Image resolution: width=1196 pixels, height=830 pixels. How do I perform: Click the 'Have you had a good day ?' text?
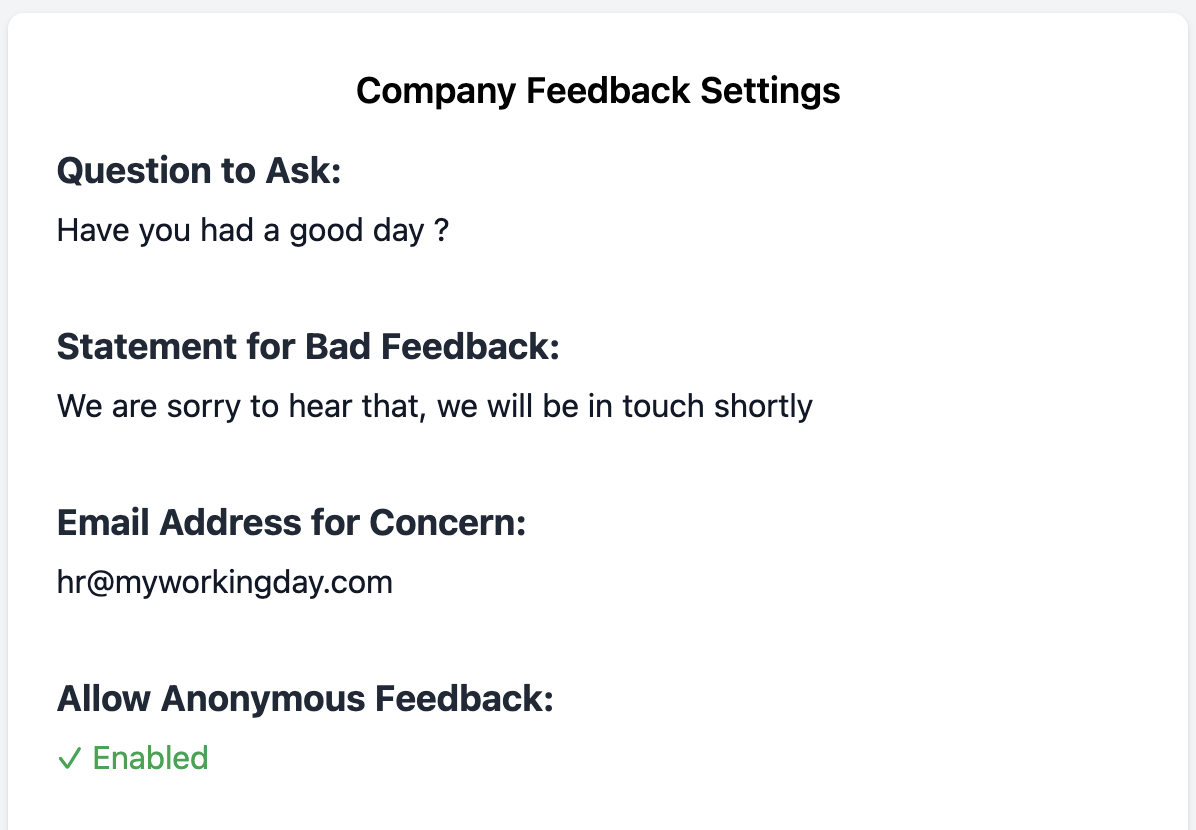click(x=252, y=231)
